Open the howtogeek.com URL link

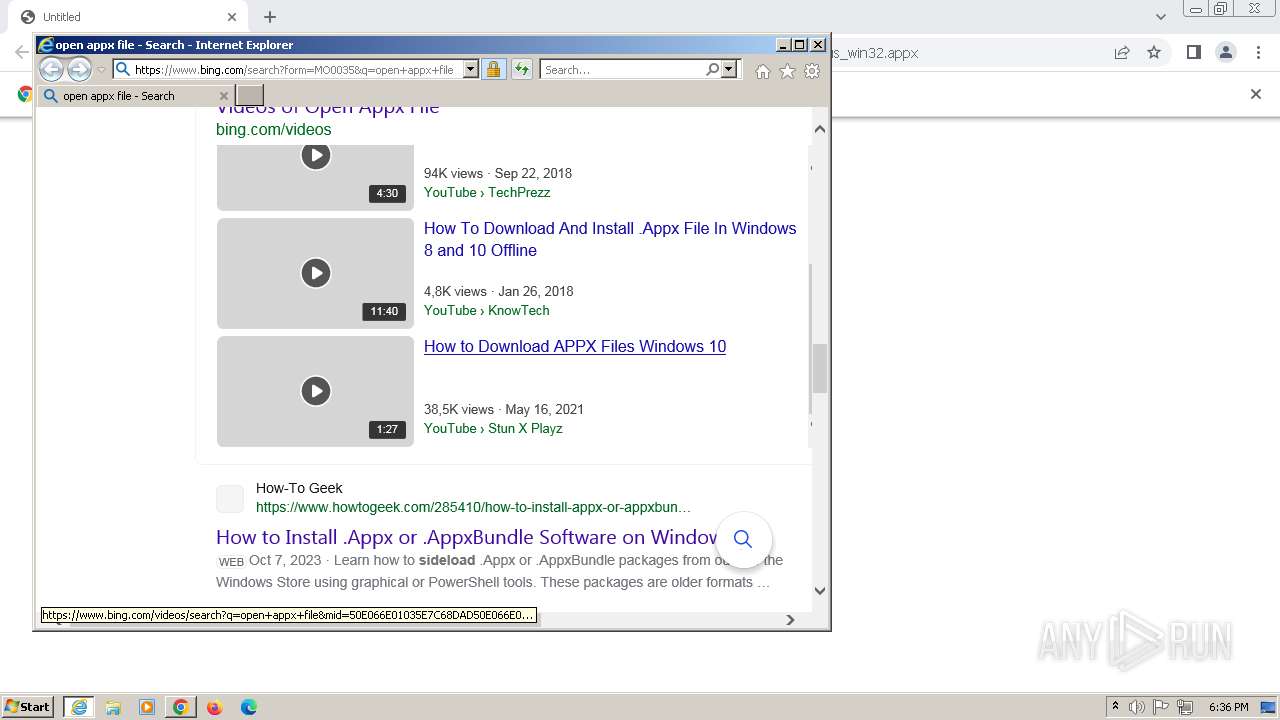pyautogui.click(x=473, y=507)
